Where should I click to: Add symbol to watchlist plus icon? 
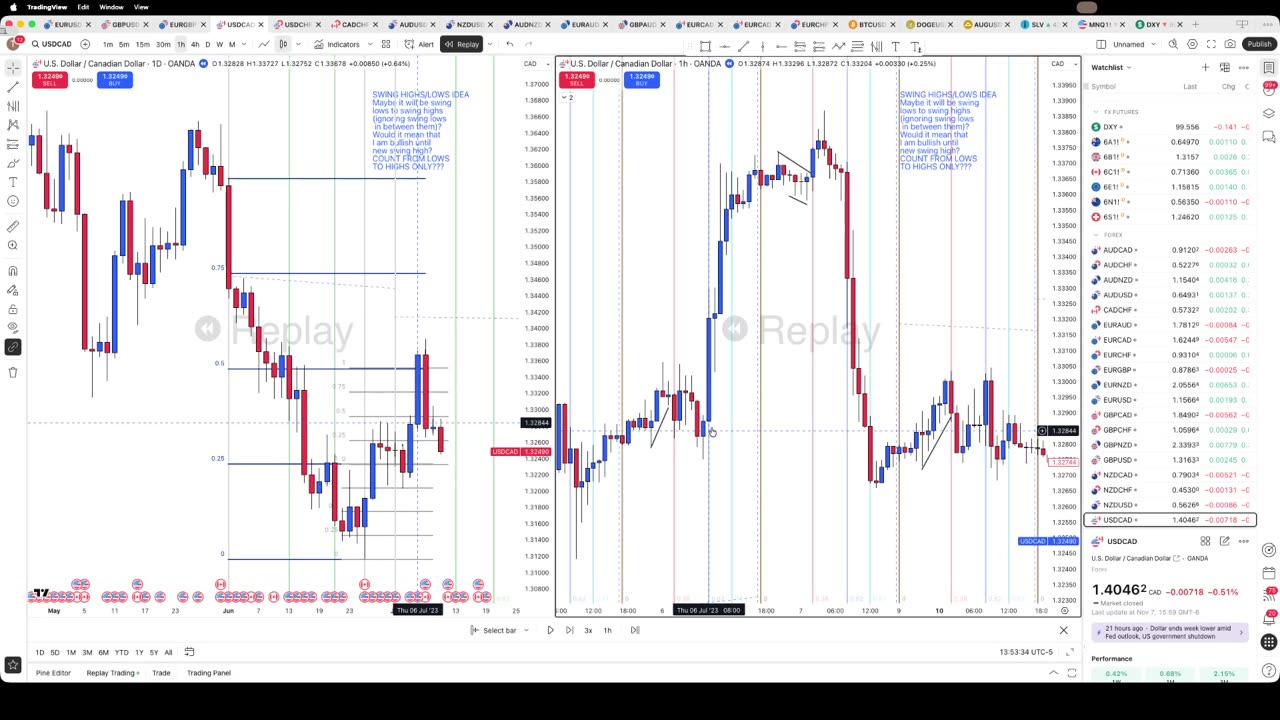[x=1206, y=67]
